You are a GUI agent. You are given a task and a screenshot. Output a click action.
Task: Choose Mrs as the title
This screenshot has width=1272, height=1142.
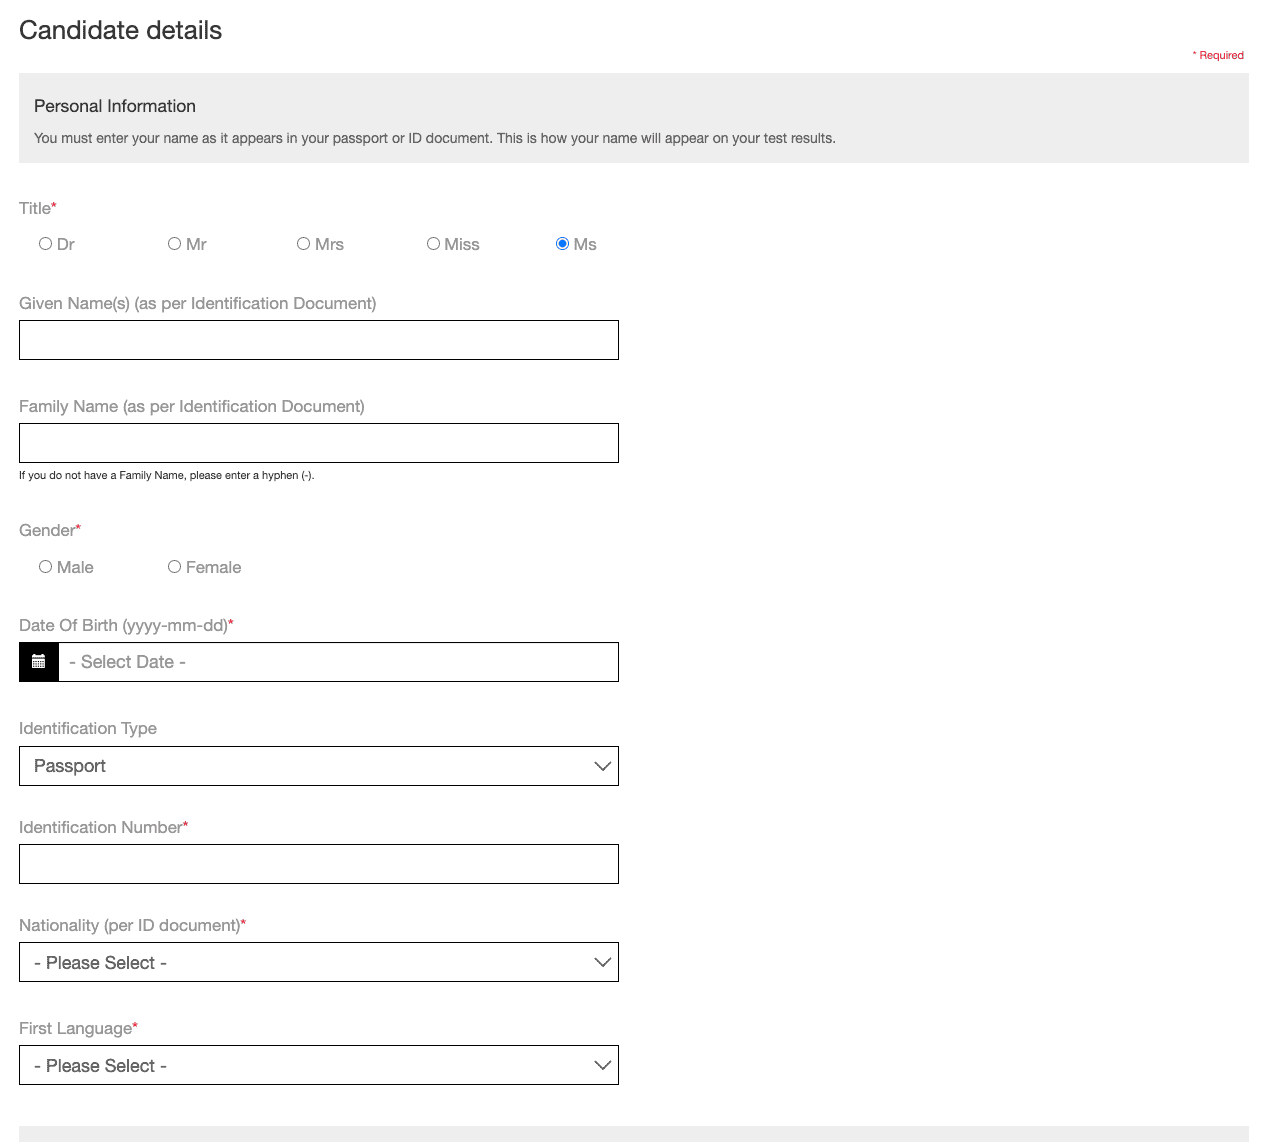304,244
